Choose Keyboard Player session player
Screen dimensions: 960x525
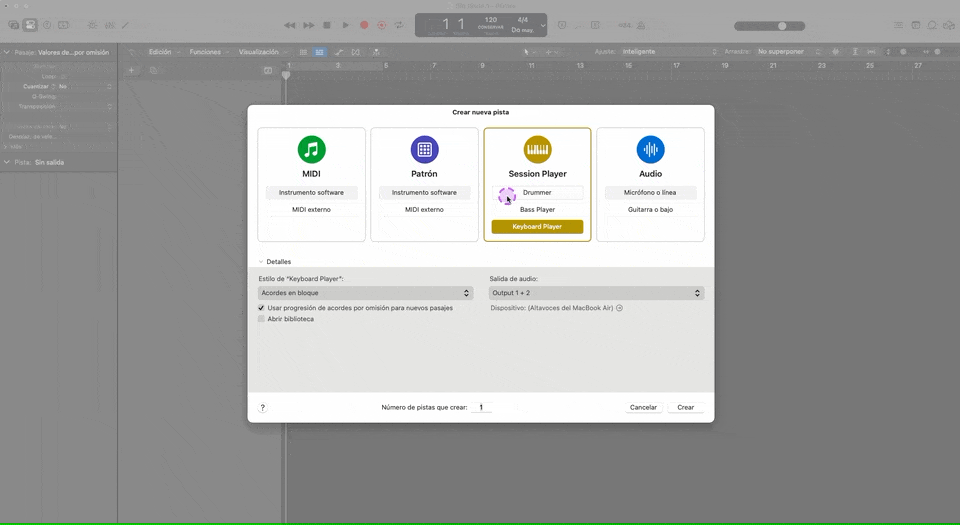point(538,227)
